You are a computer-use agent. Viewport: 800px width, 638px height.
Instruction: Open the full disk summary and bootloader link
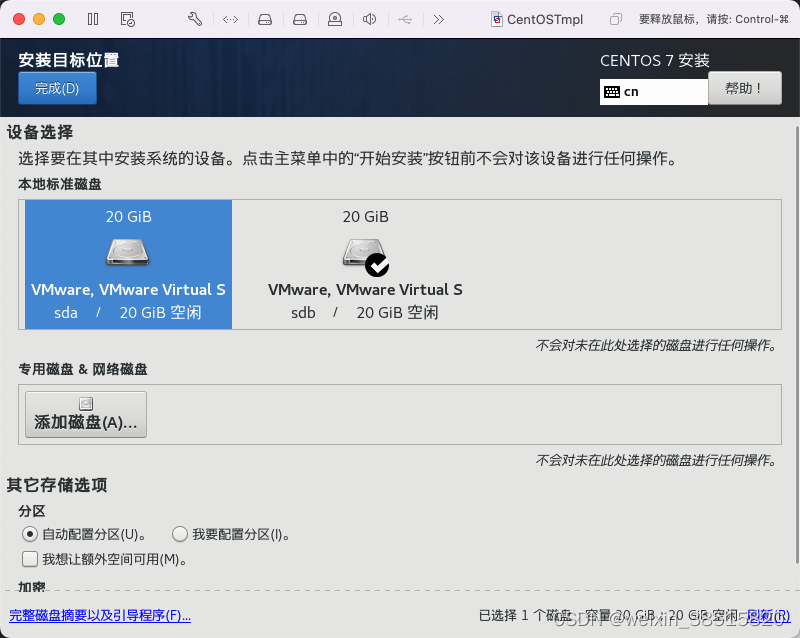(x=100, y=615)
